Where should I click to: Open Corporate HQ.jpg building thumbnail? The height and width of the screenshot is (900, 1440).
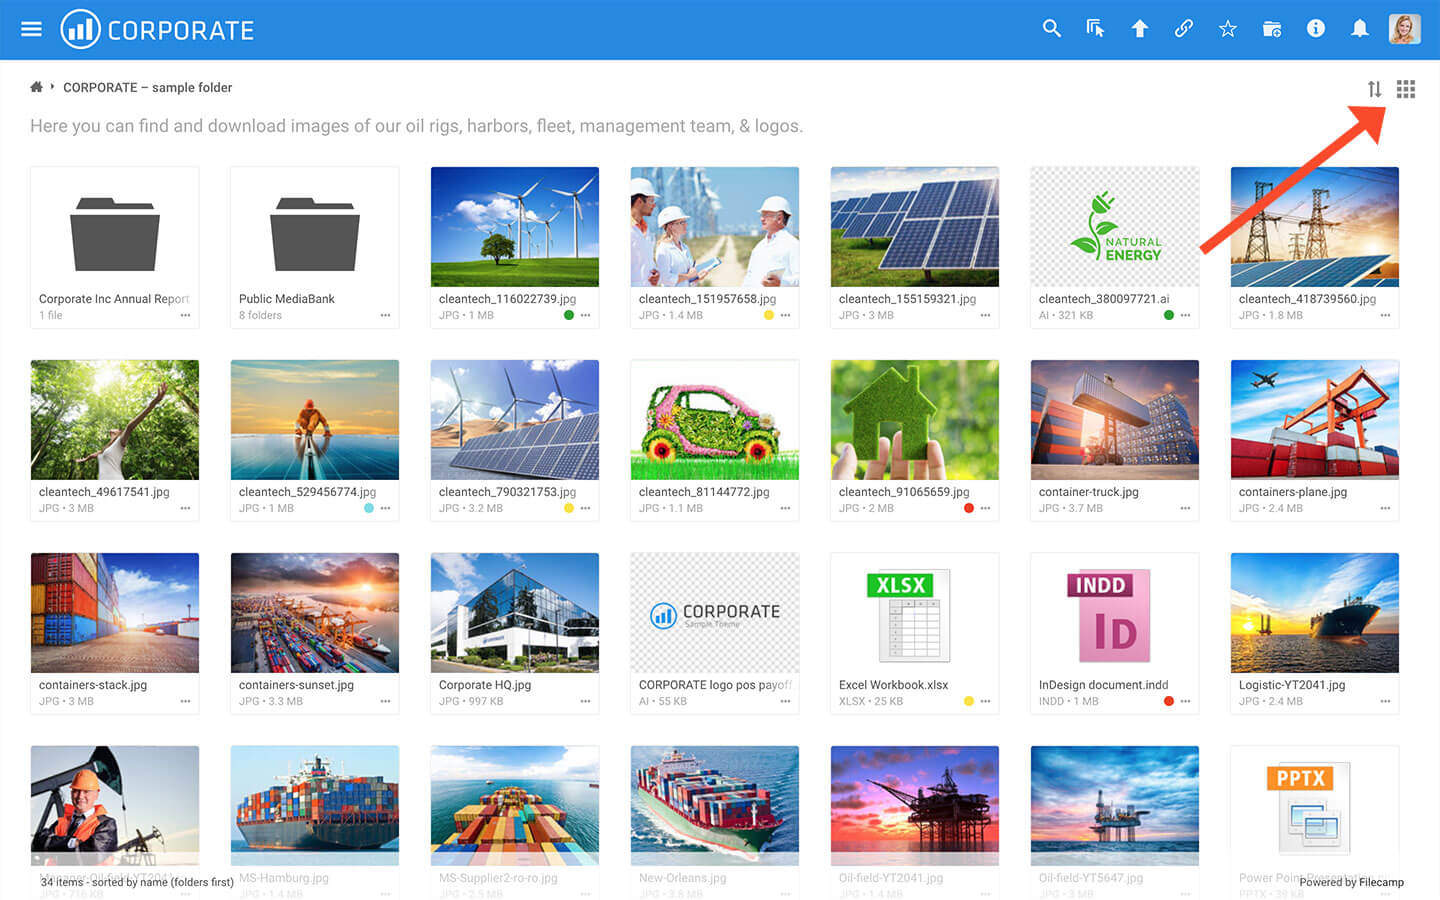(515, 613)
